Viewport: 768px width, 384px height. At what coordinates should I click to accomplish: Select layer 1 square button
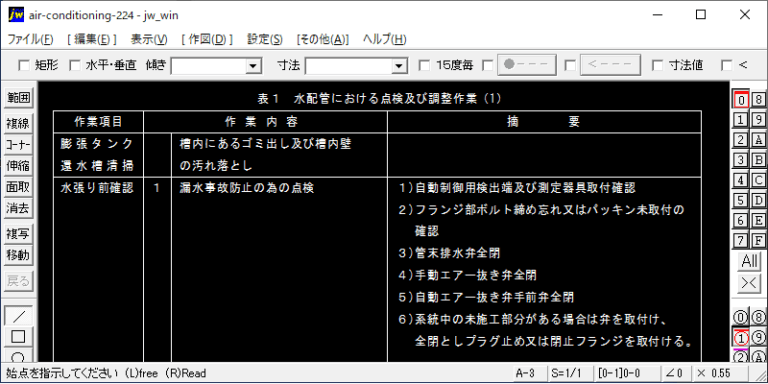[x=741, y=120]
